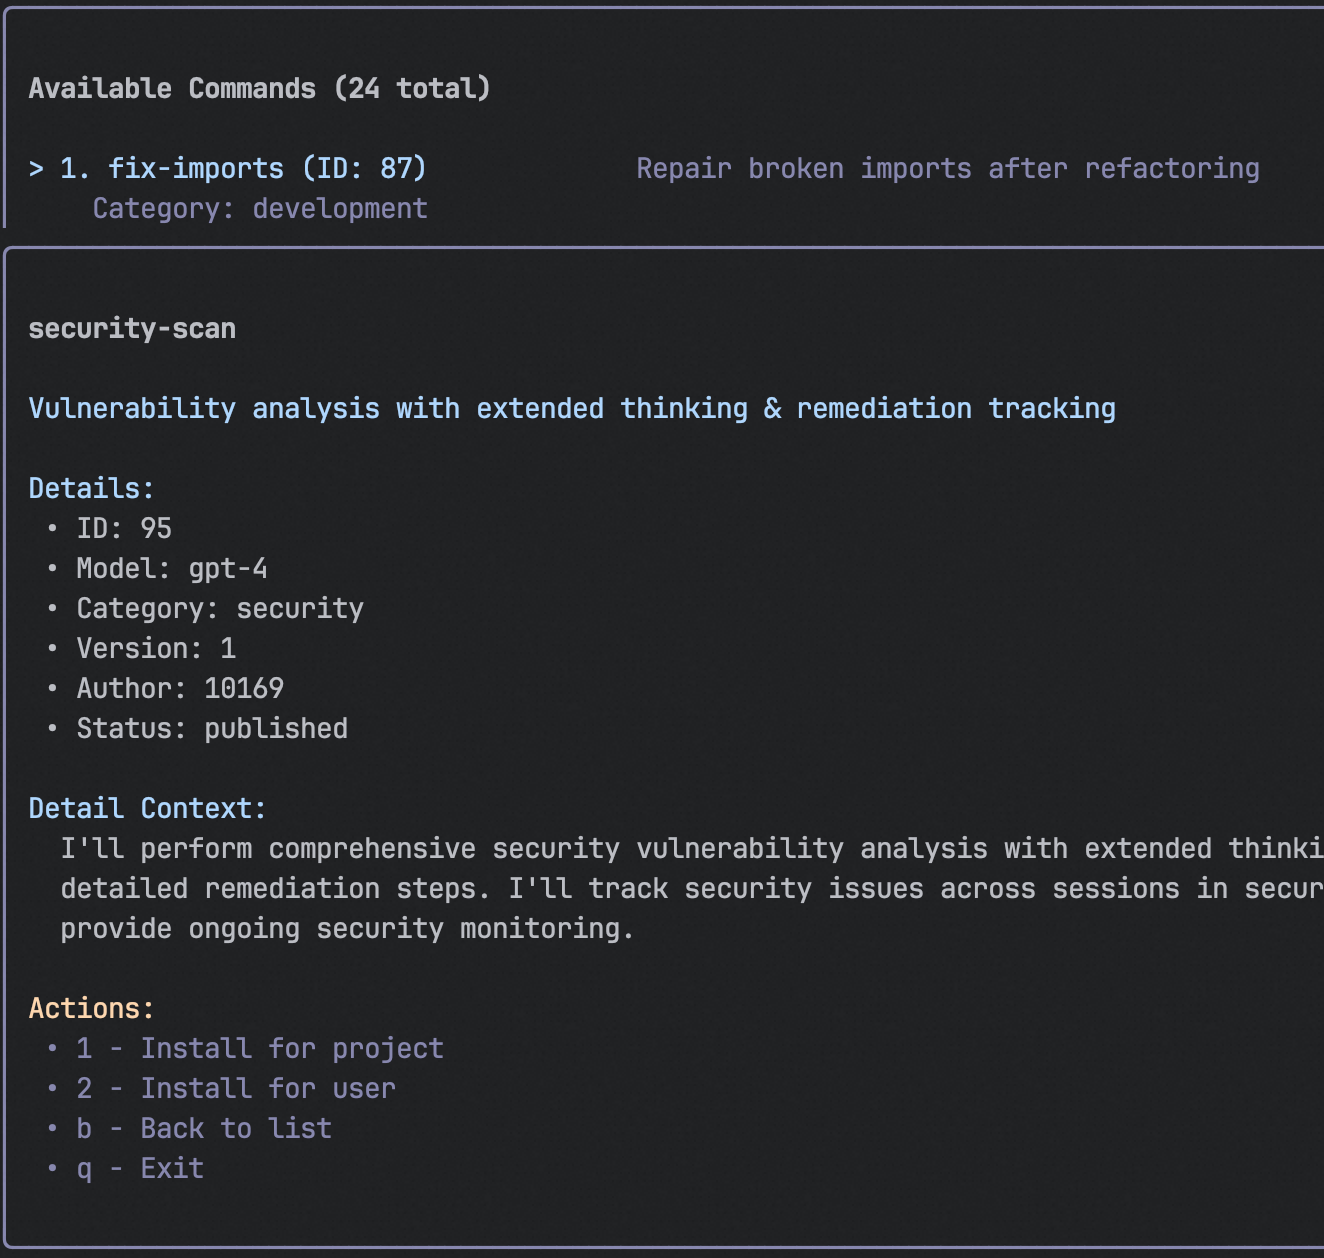Screen dimensions: 1324x1258
Task: Click the 'Version: 1' detail line
Action: point(156,648)
